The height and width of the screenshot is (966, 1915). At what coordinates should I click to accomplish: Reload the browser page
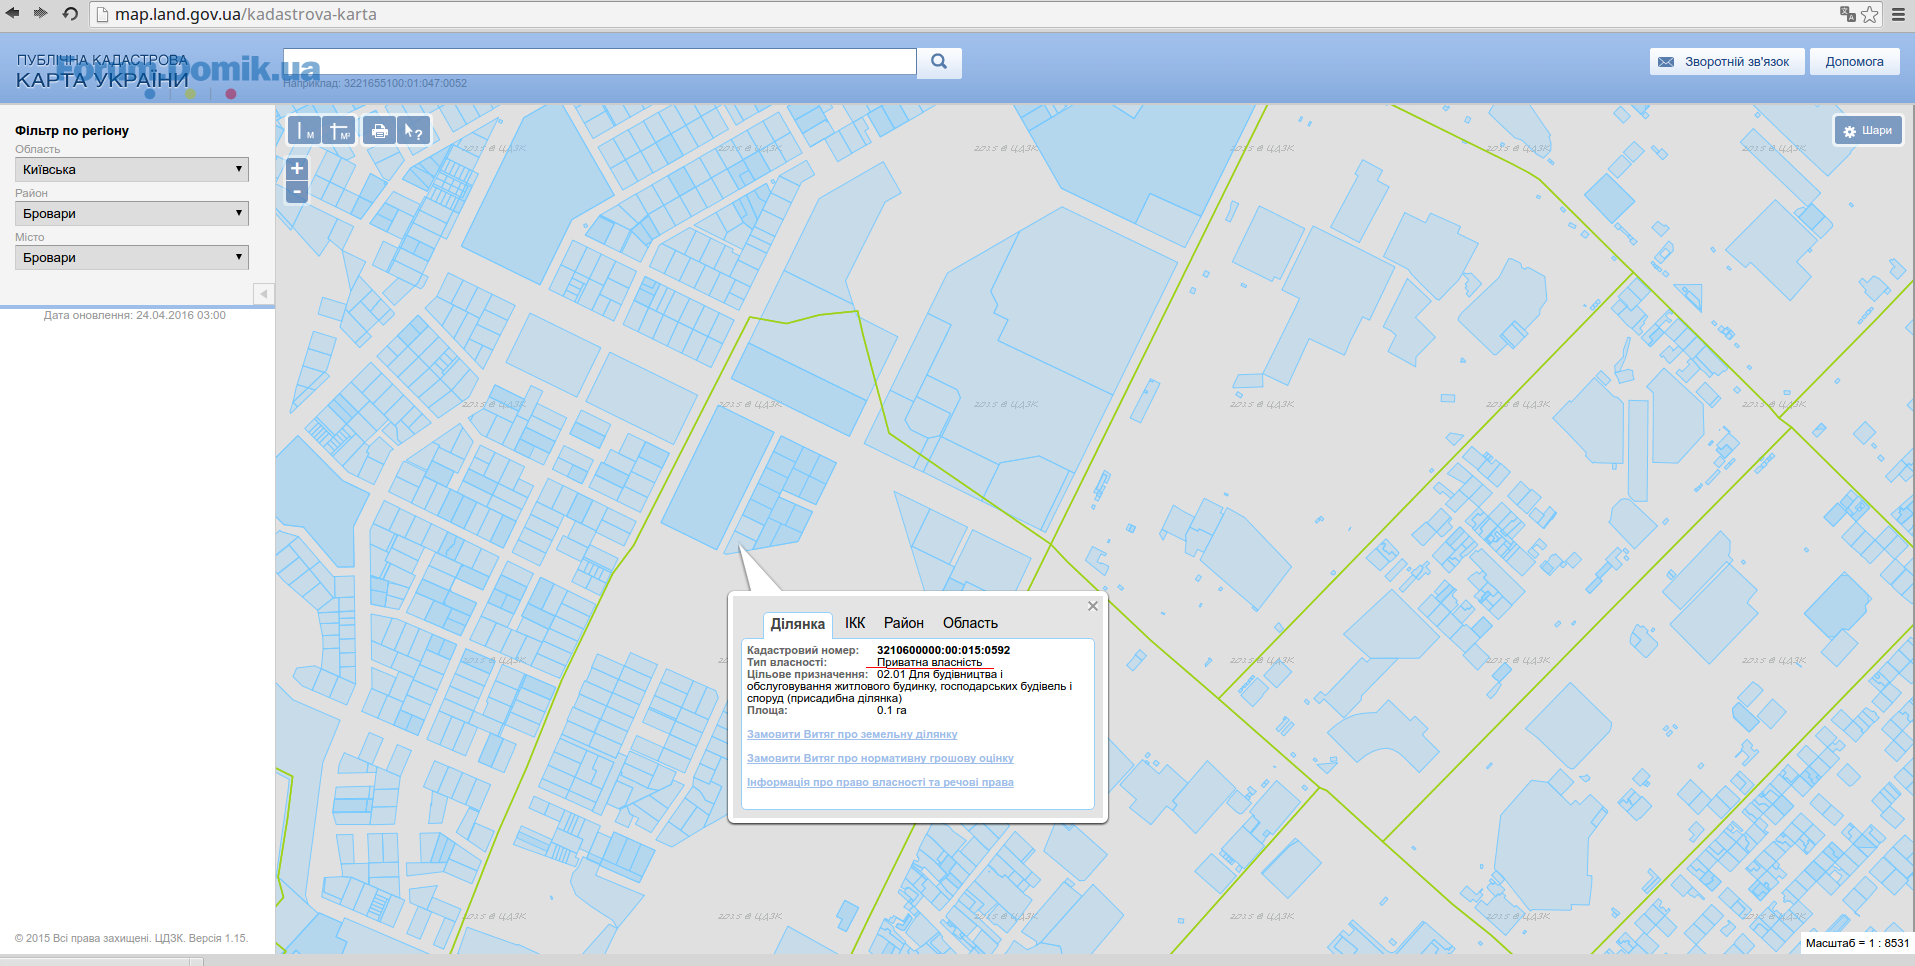70,13
